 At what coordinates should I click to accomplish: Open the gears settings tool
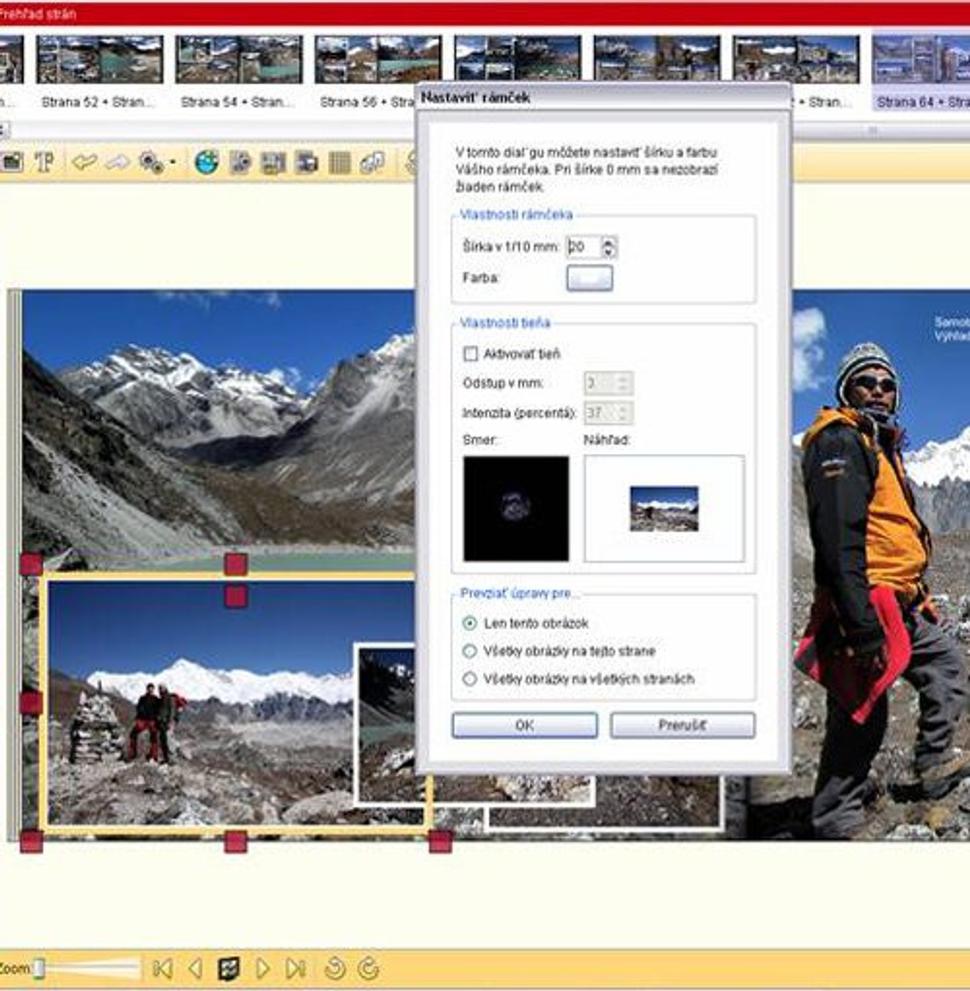pos(151,162)
